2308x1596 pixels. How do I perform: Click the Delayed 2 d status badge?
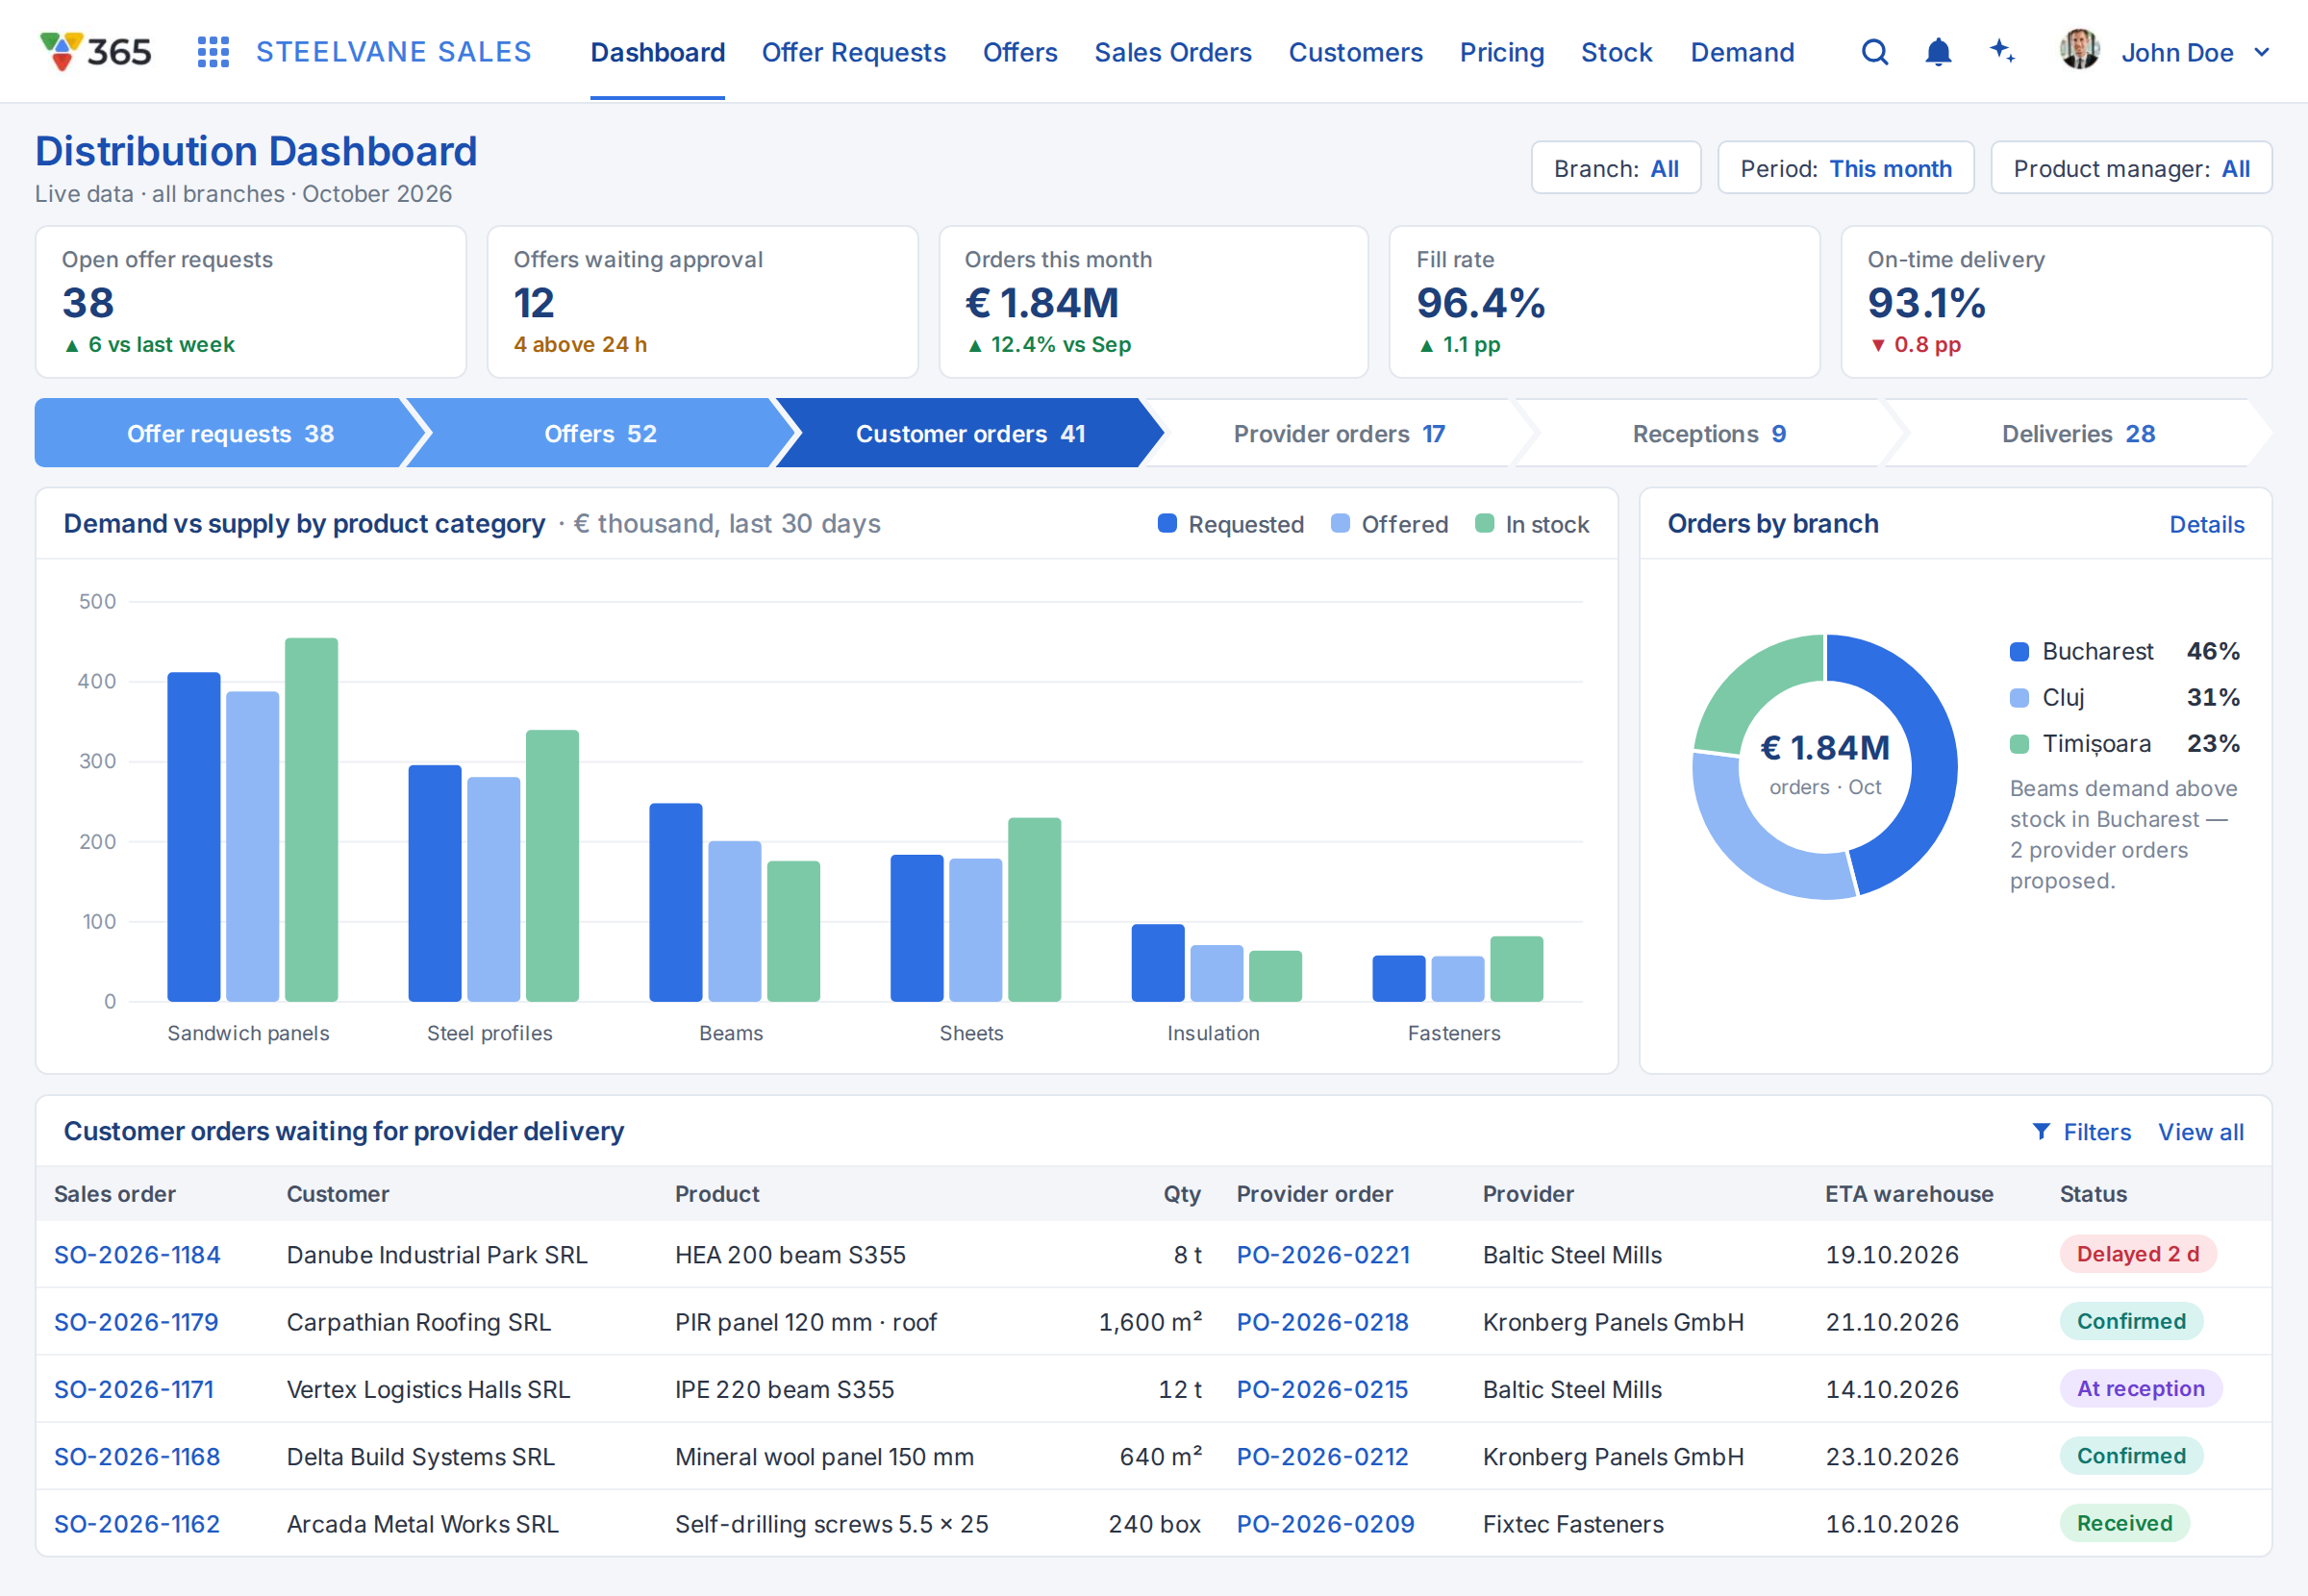tap(2137, 1253)
